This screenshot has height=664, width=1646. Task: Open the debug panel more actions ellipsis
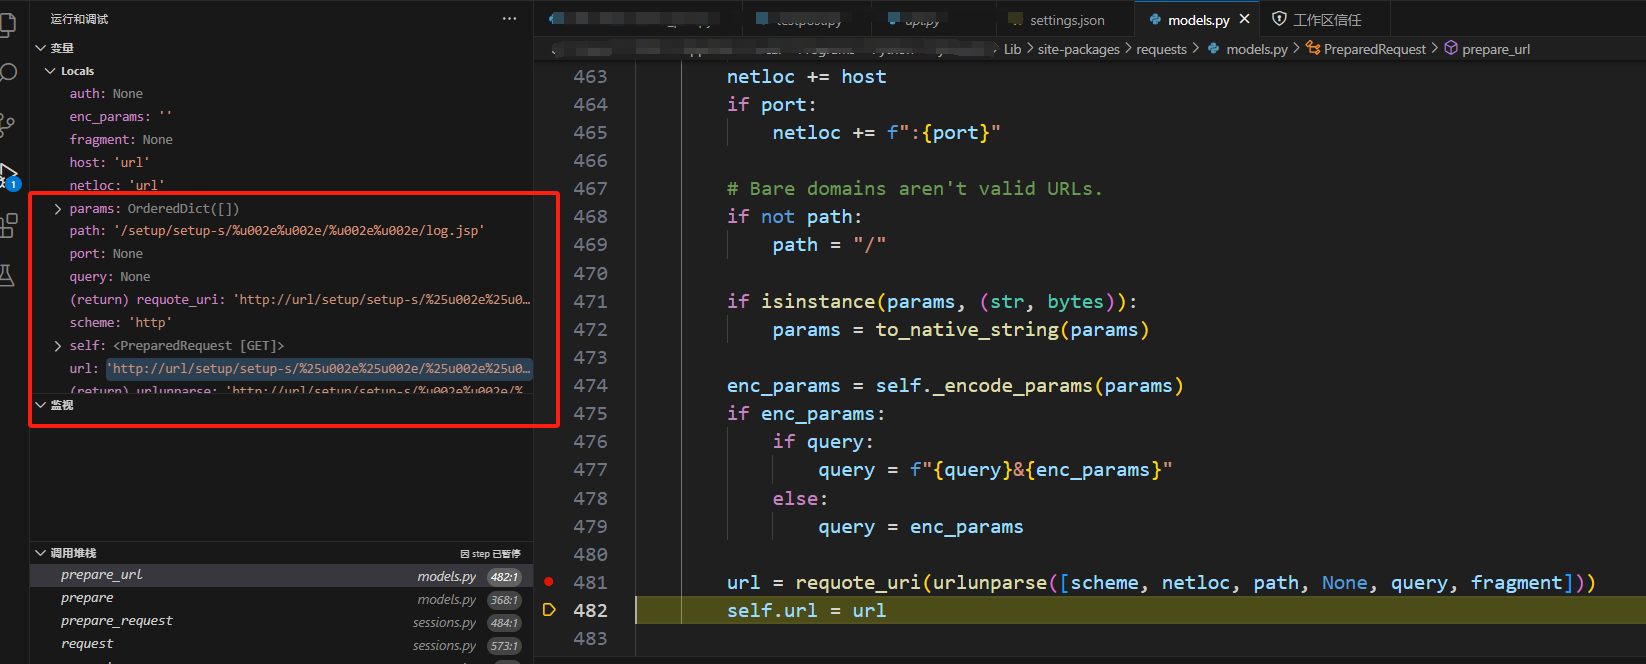pos(509,19)
